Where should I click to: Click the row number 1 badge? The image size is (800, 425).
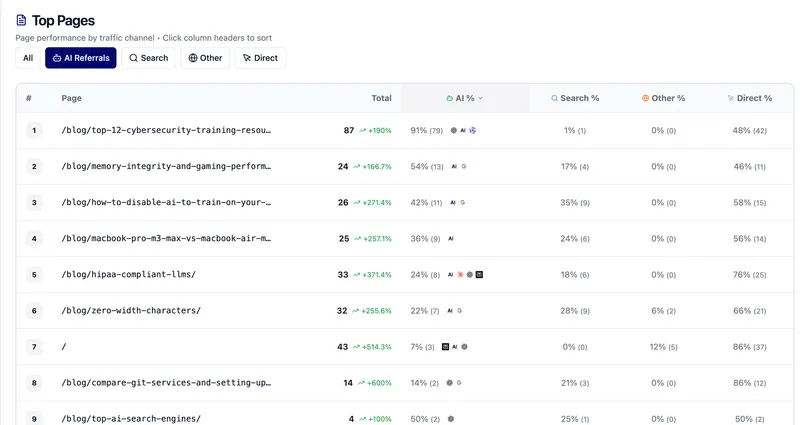(x=34, y=131)
